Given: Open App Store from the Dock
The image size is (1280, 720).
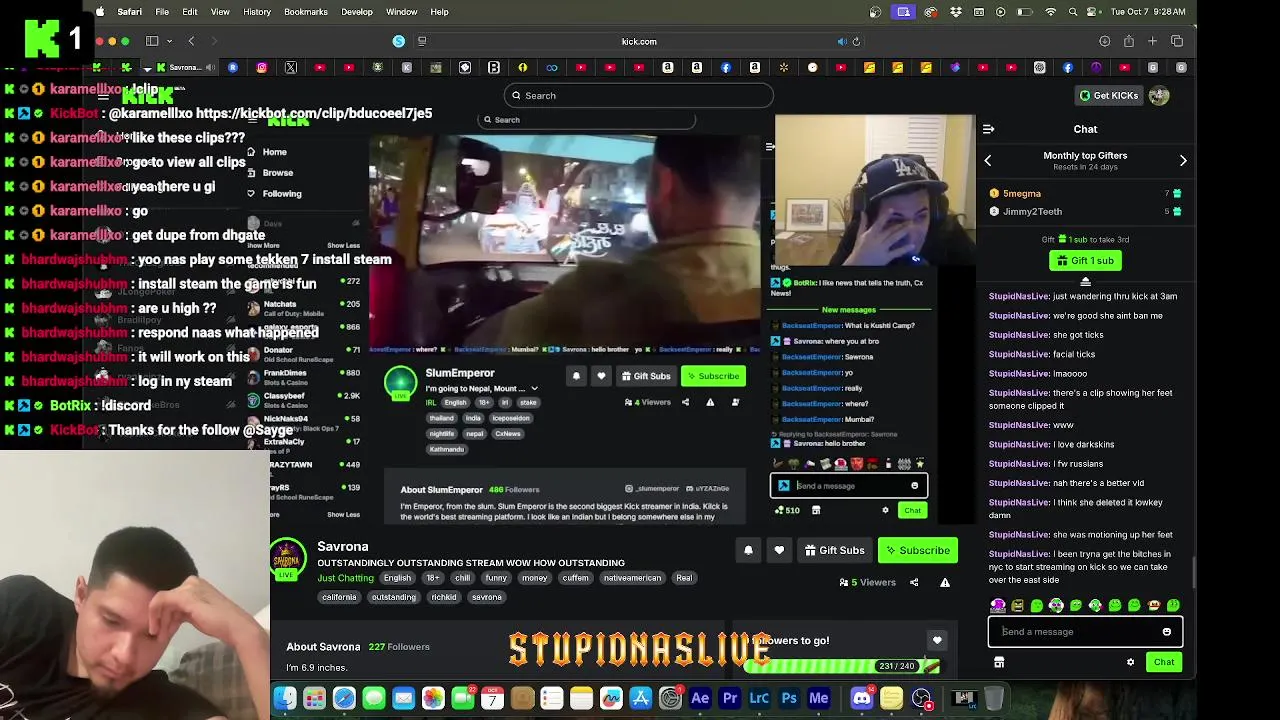Looking at the screenshot, I should coord(641,698).
